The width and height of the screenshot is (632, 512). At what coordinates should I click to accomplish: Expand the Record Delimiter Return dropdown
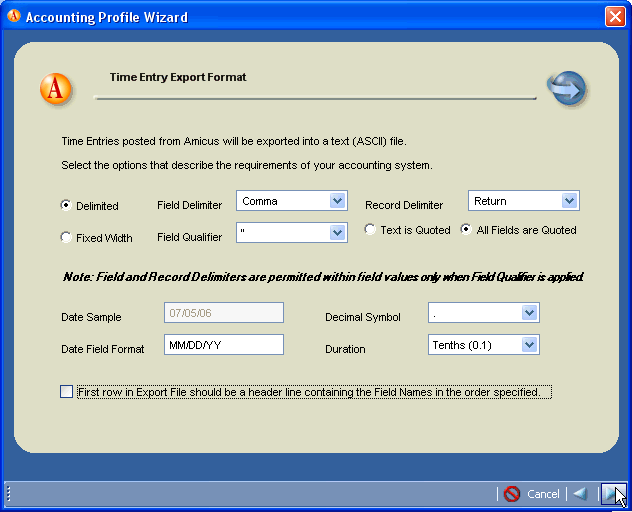coord(569,201)
